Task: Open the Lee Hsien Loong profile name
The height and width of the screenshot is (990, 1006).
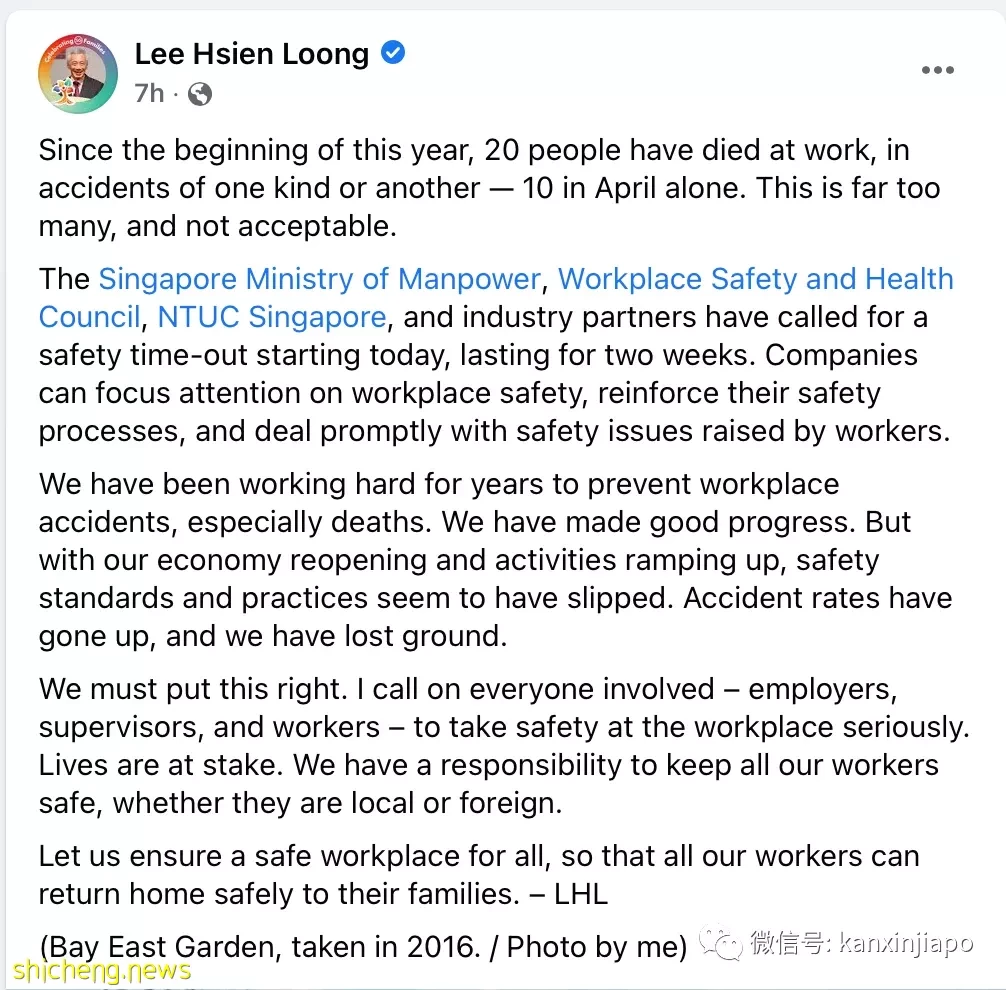Action: [252, 54]
